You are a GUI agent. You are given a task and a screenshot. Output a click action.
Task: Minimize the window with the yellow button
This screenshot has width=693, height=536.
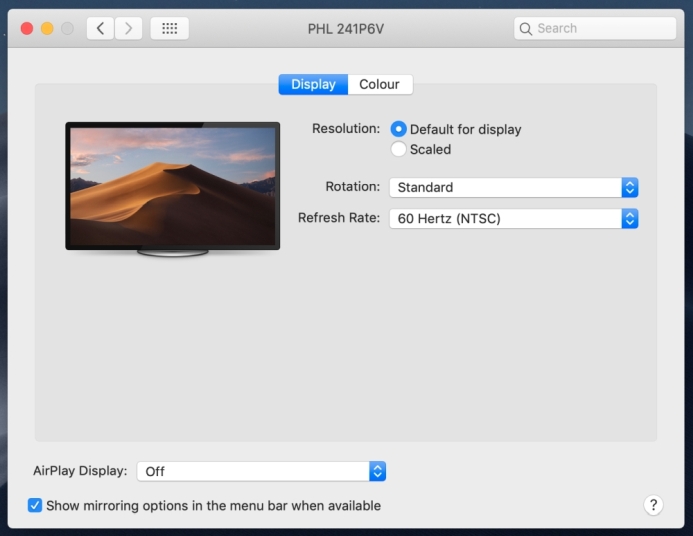47,29
